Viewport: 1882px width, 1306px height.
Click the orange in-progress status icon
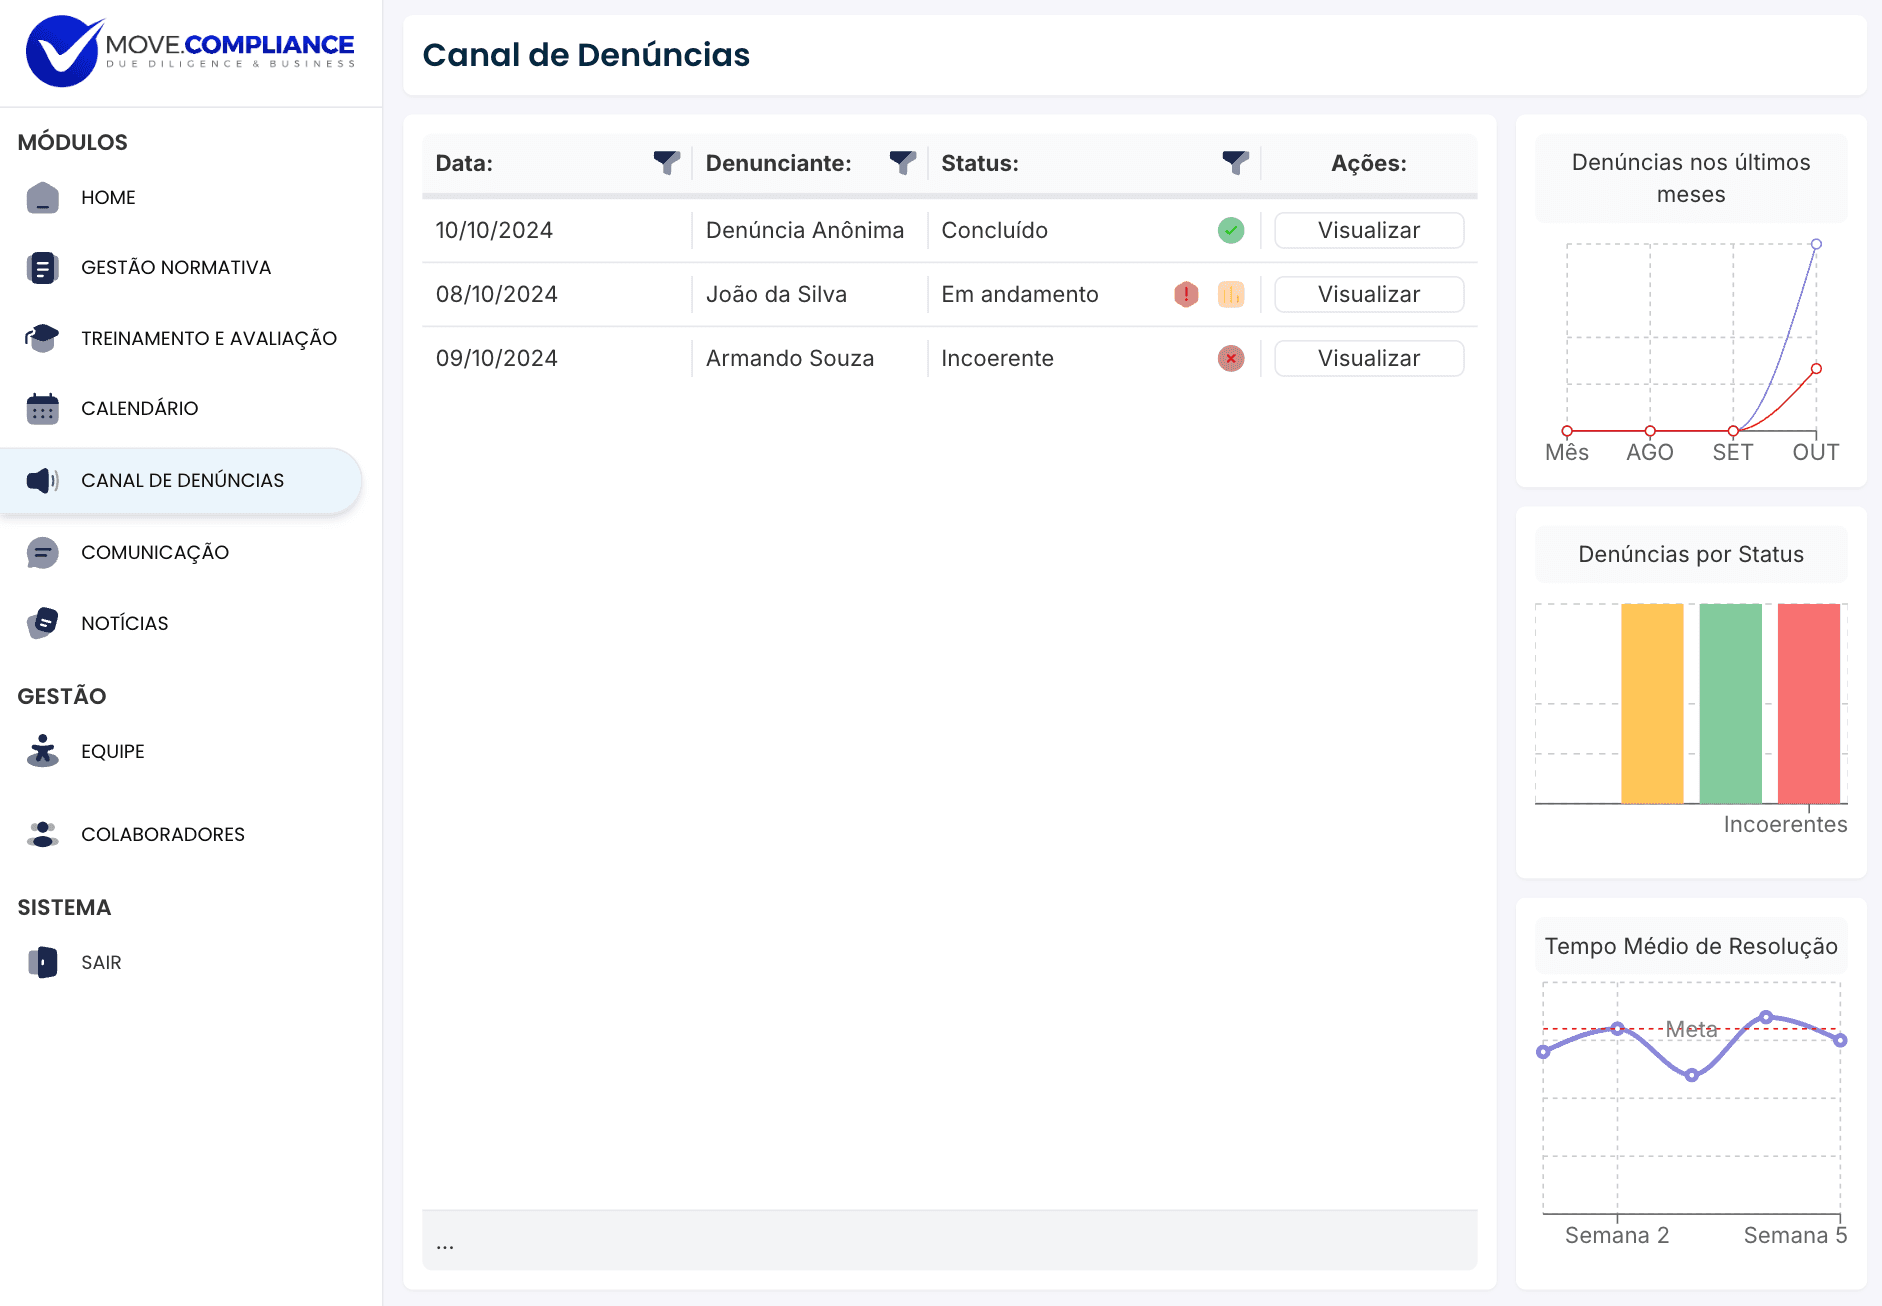(x=1231, y=295)
